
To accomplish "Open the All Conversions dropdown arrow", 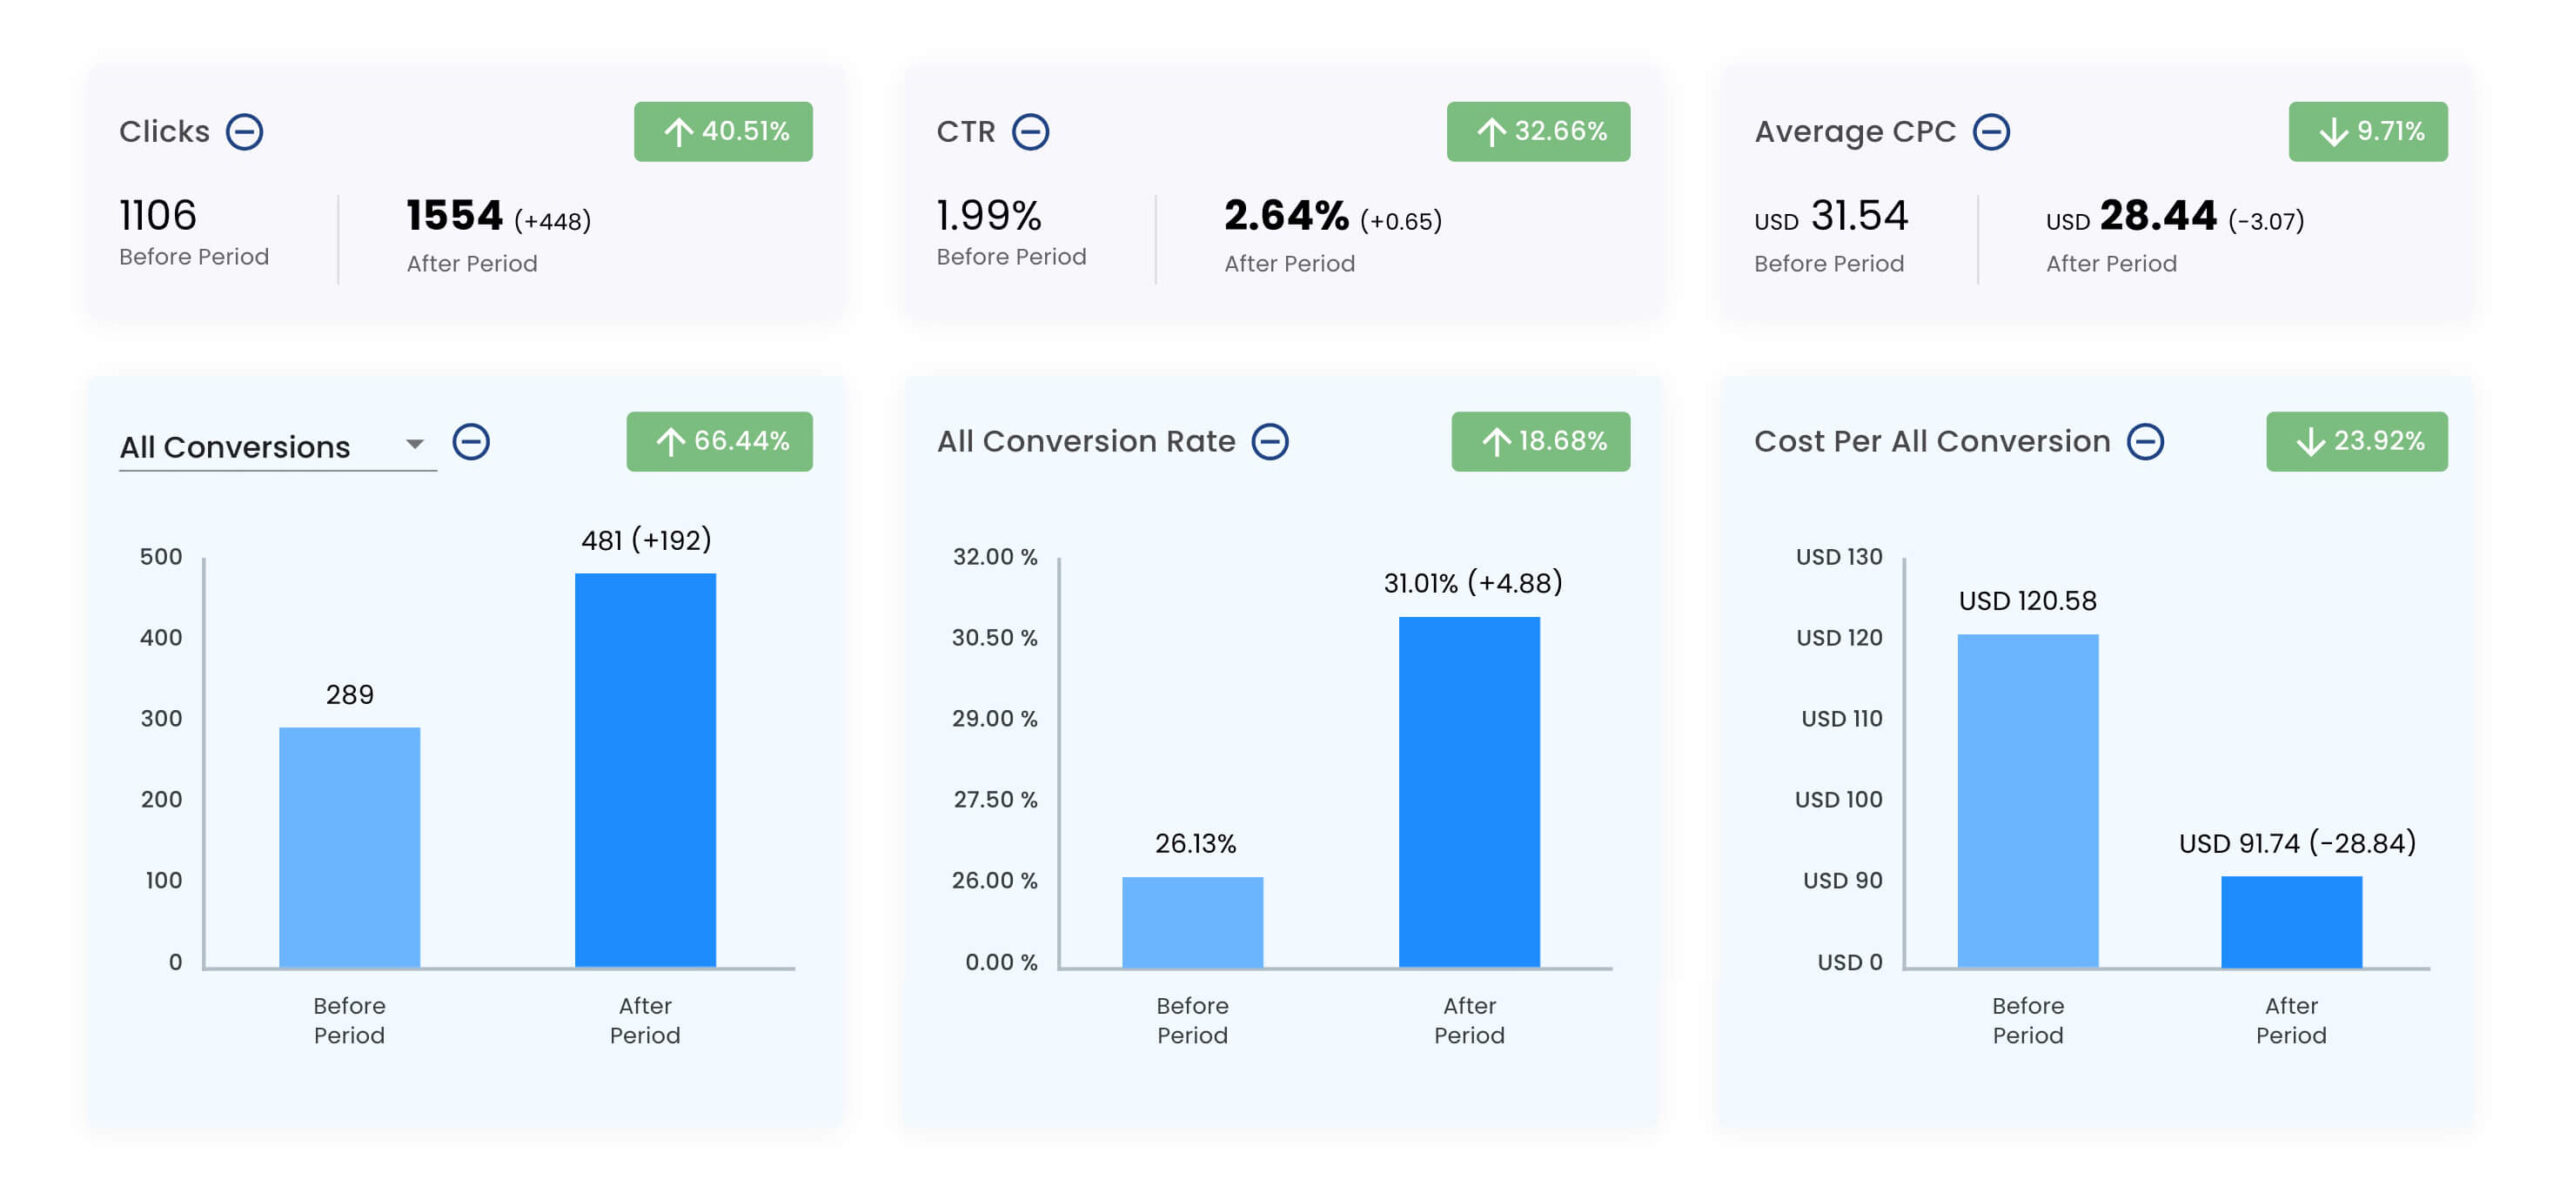I will pos(414,443).
